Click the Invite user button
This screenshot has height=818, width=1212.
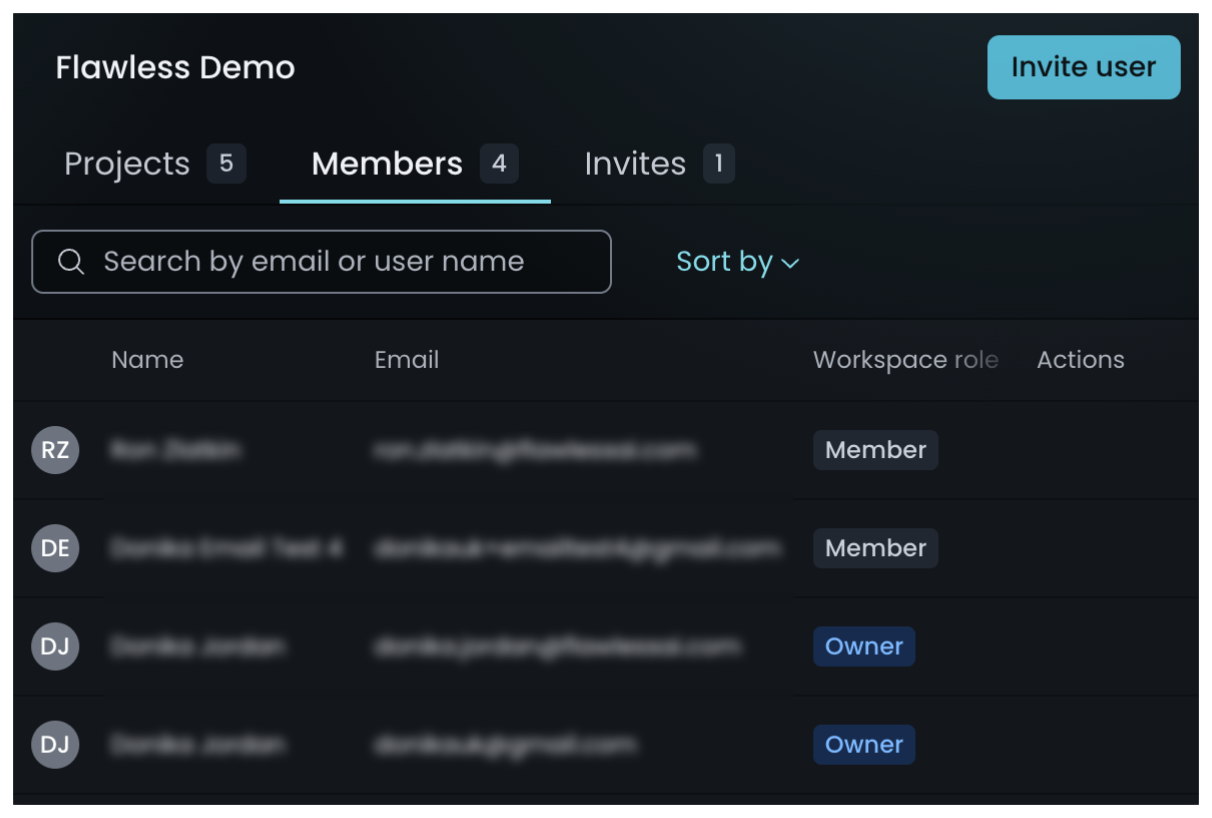coord(1083,67)
